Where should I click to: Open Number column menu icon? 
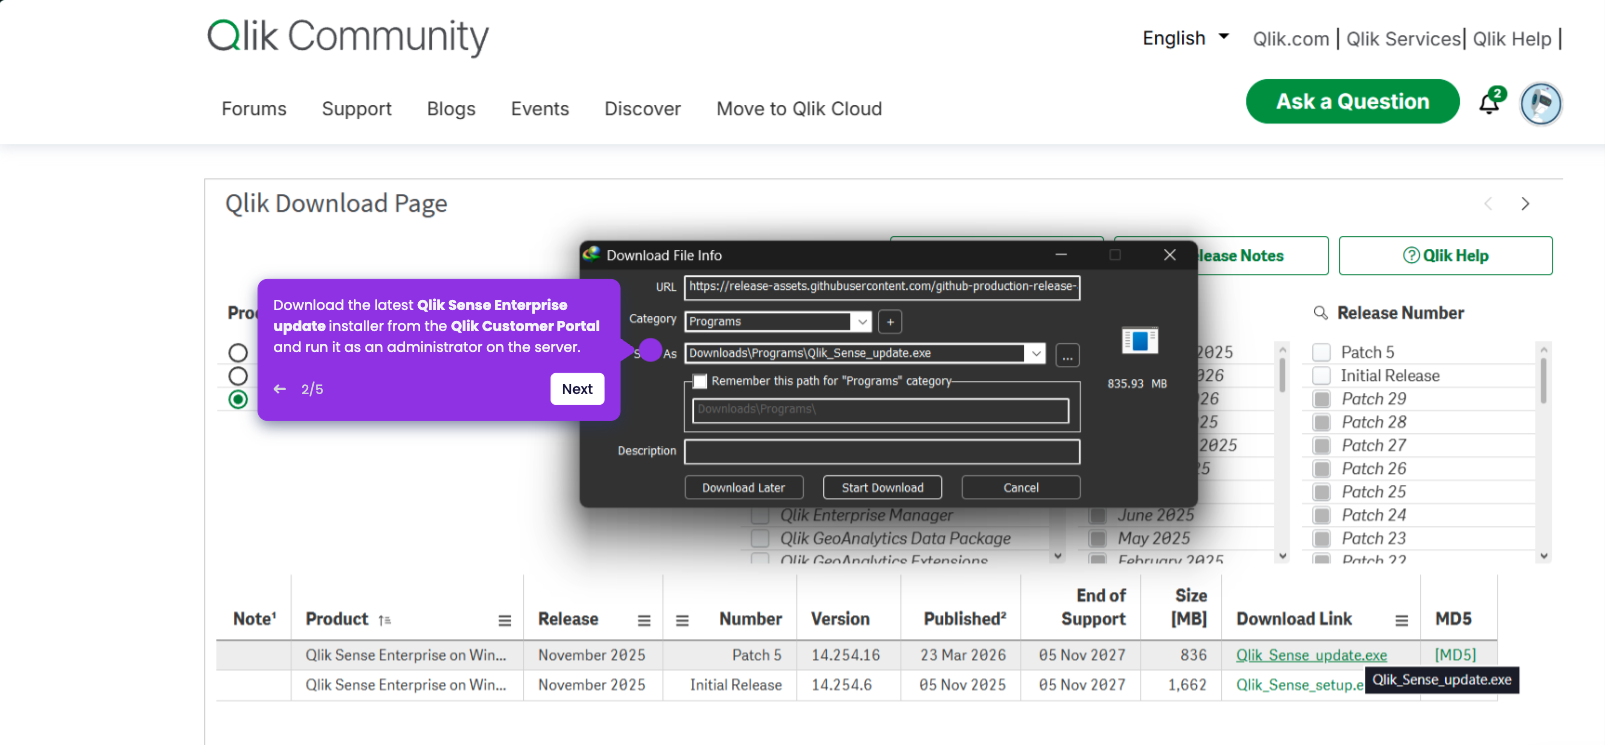coord(682,620)
